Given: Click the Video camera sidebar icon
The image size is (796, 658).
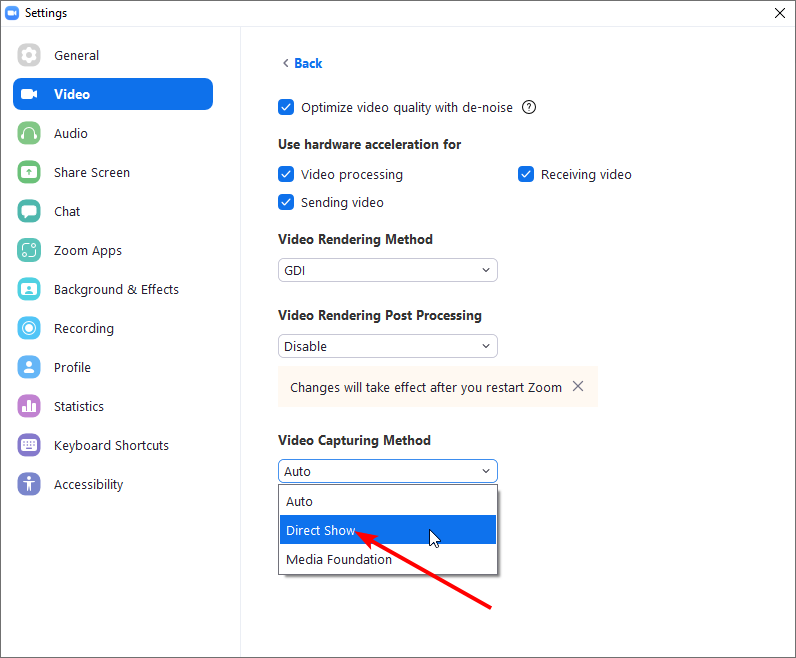Looking at the screenshot, I should [x=29, y=94].
